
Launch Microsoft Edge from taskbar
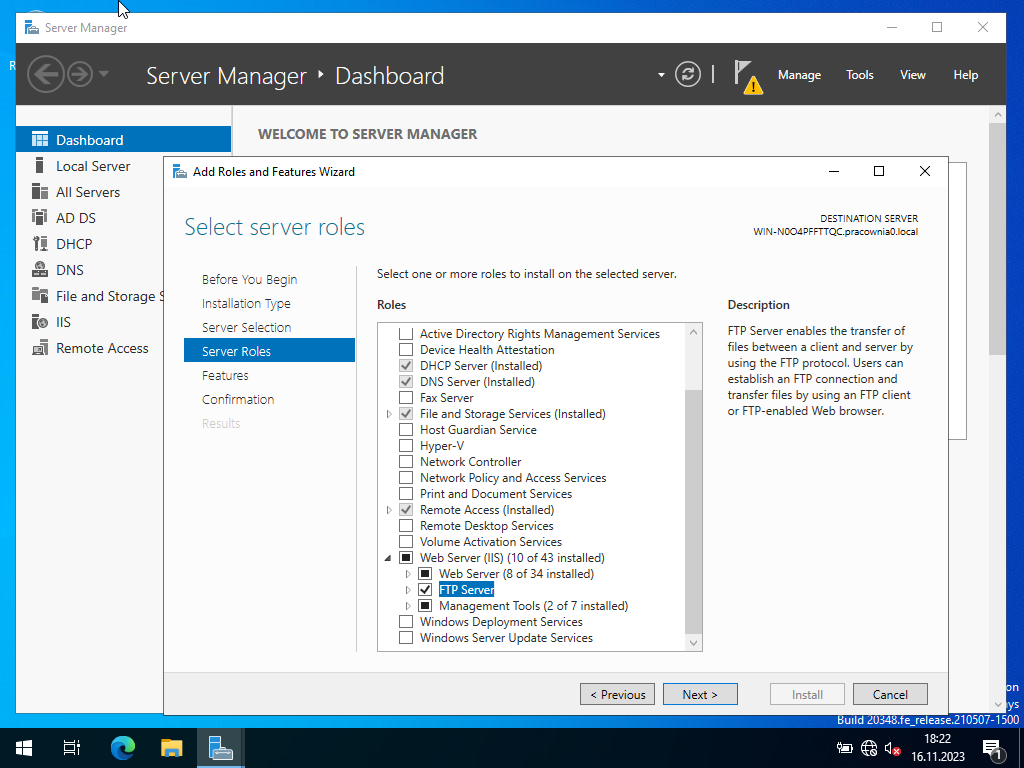pos(123,748)
